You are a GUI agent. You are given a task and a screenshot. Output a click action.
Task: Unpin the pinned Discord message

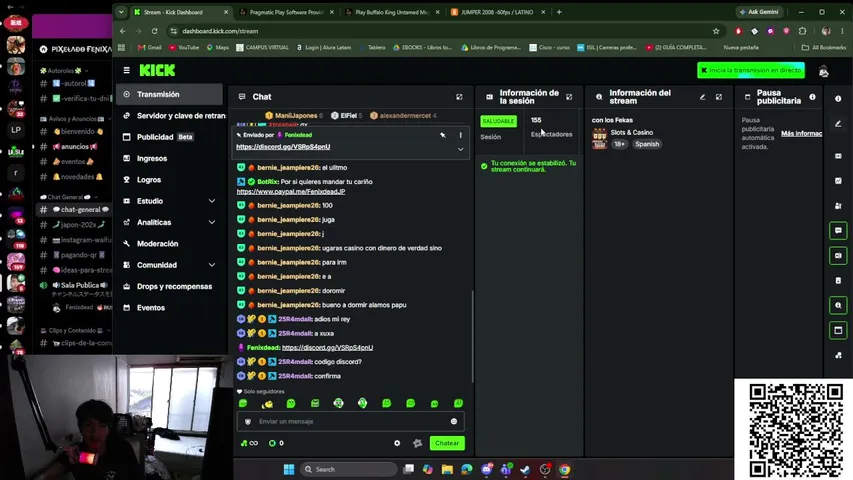pyautogui.click(x=443, y=135)
